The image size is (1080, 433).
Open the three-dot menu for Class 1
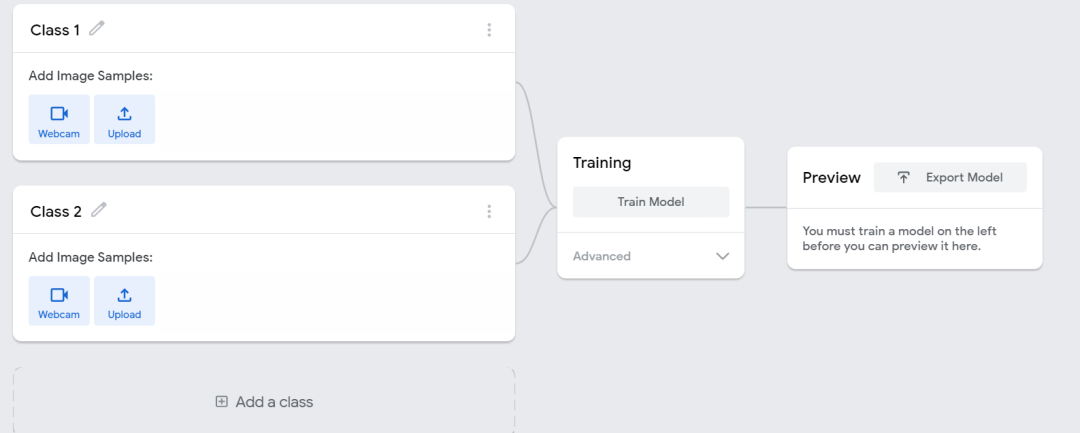coord(489,30)
